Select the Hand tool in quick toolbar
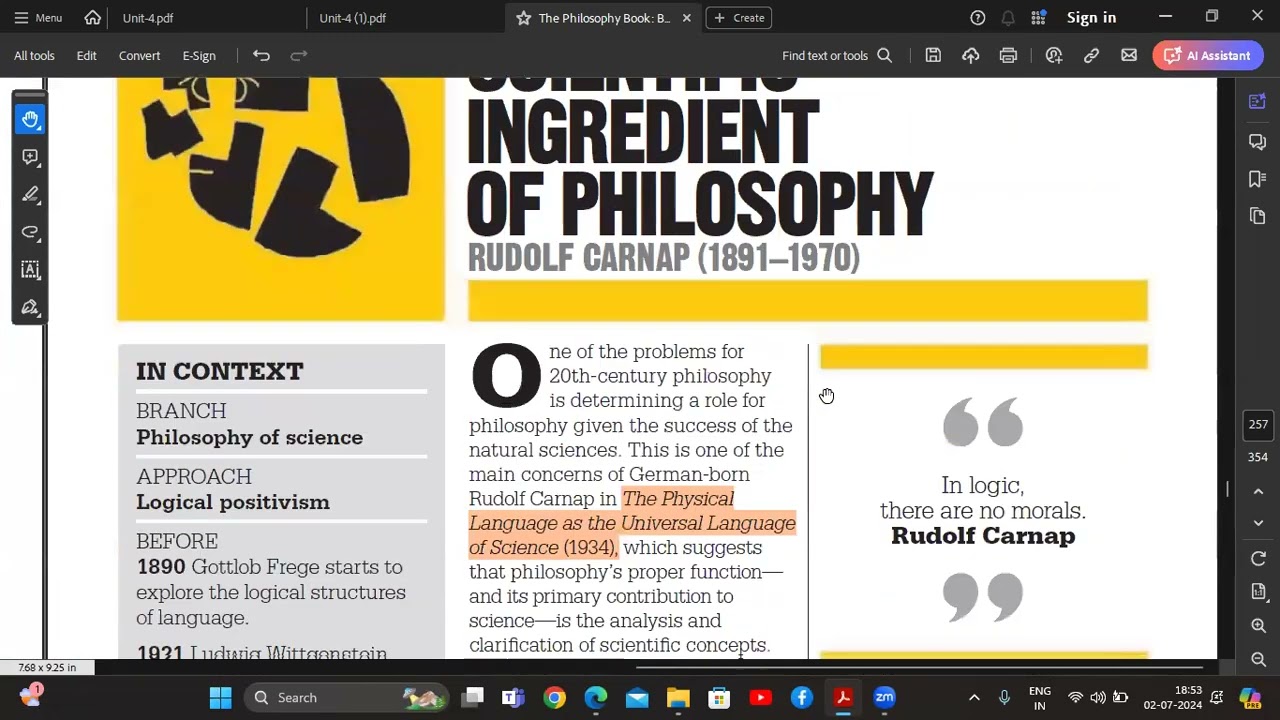1280x720 pixels. click(30, 120)
